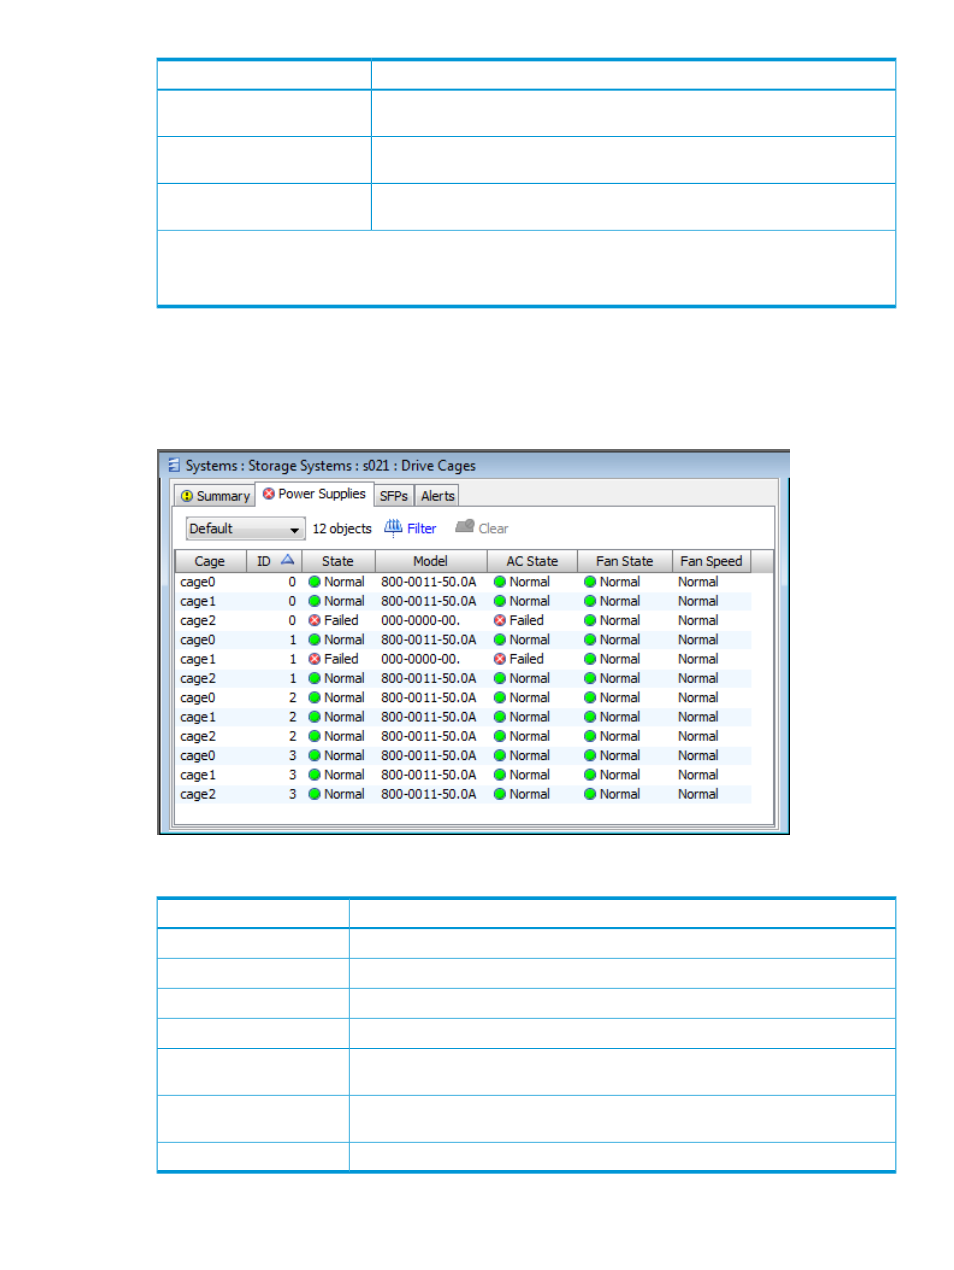
Task: Sort by the State column header
Action: (338, 561)
